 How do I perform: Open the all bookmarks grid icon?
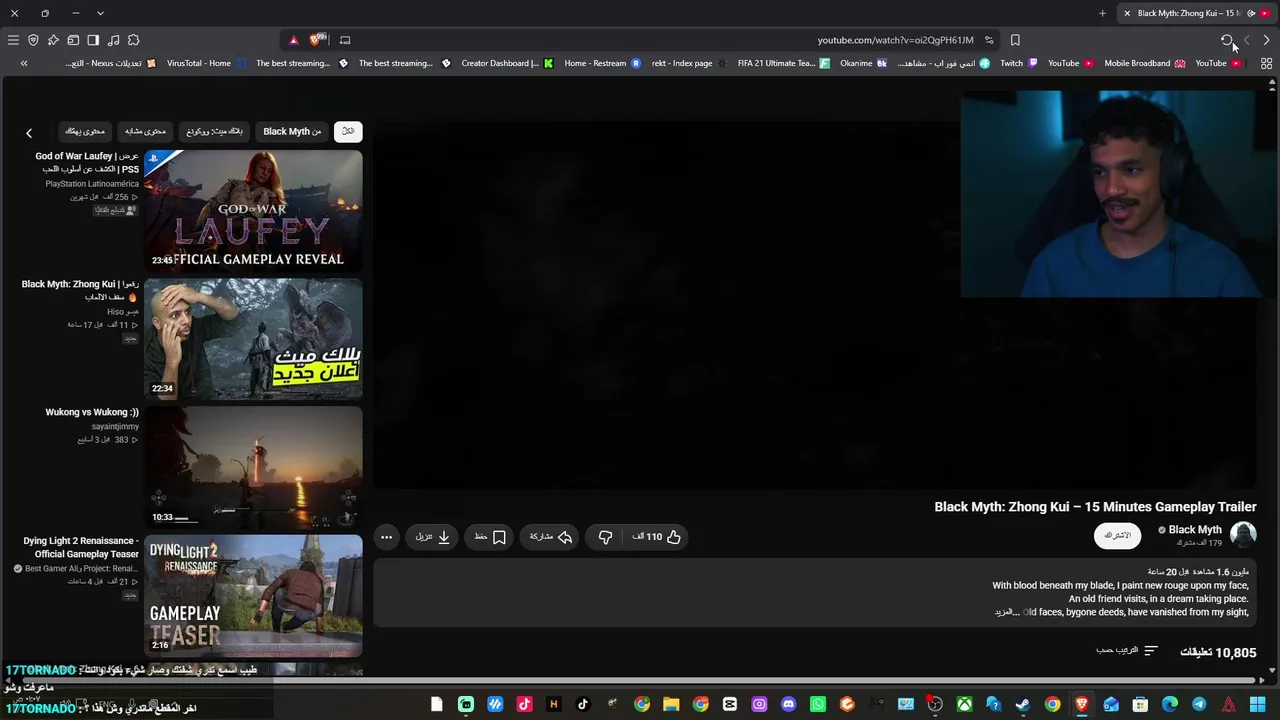click(1266, 63)
